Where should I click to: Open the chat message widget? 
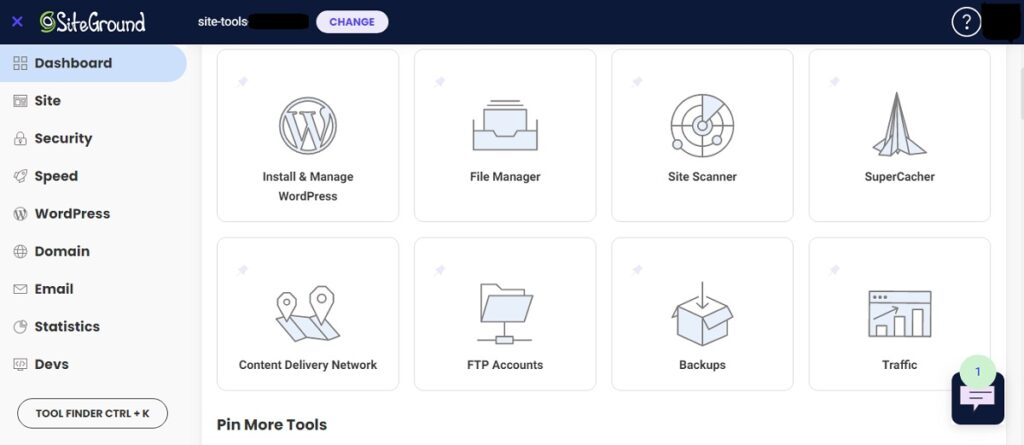[x=977, y=399]
